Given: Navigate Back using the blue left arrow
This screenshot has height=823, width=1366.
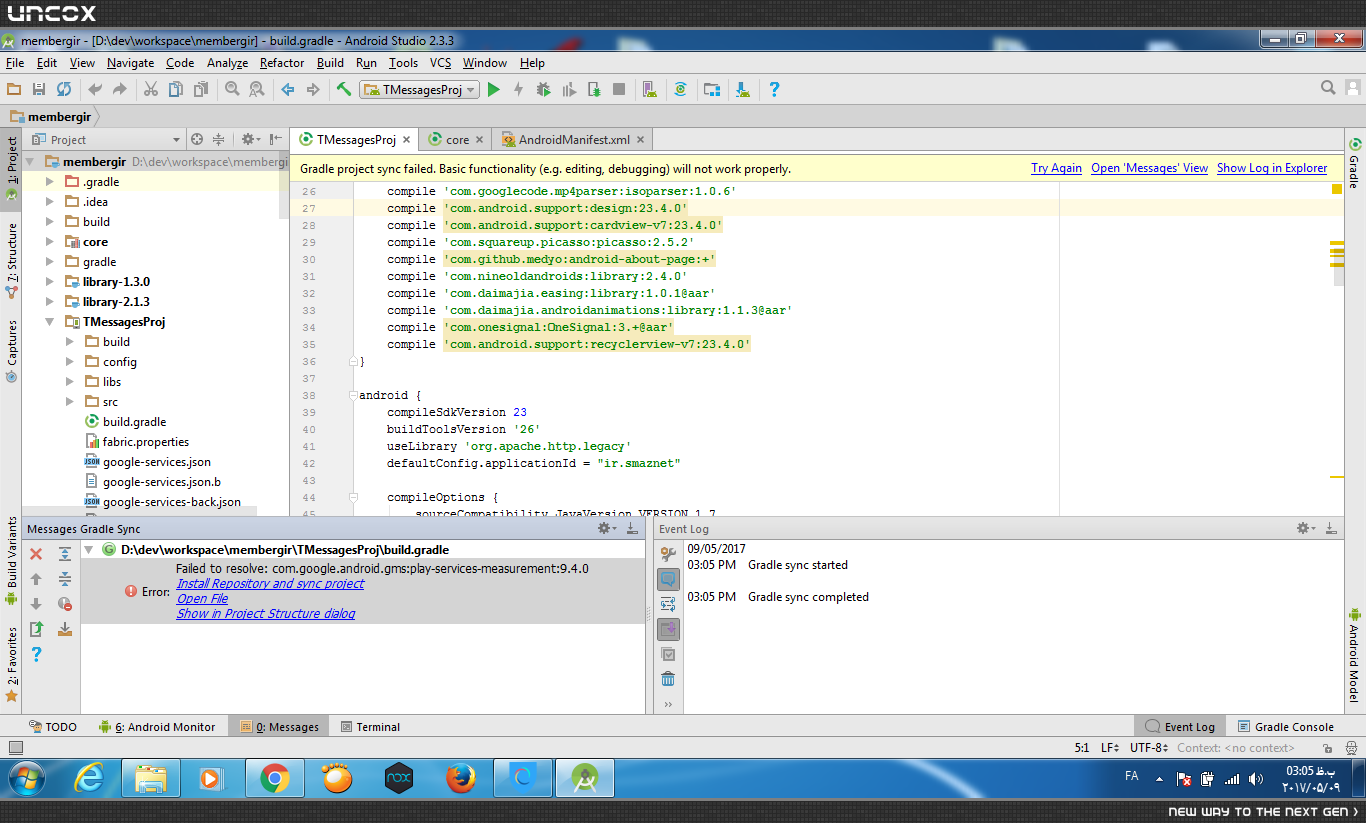Looking at the screenshot, I should pyautogui.click(x=288, y=89).
